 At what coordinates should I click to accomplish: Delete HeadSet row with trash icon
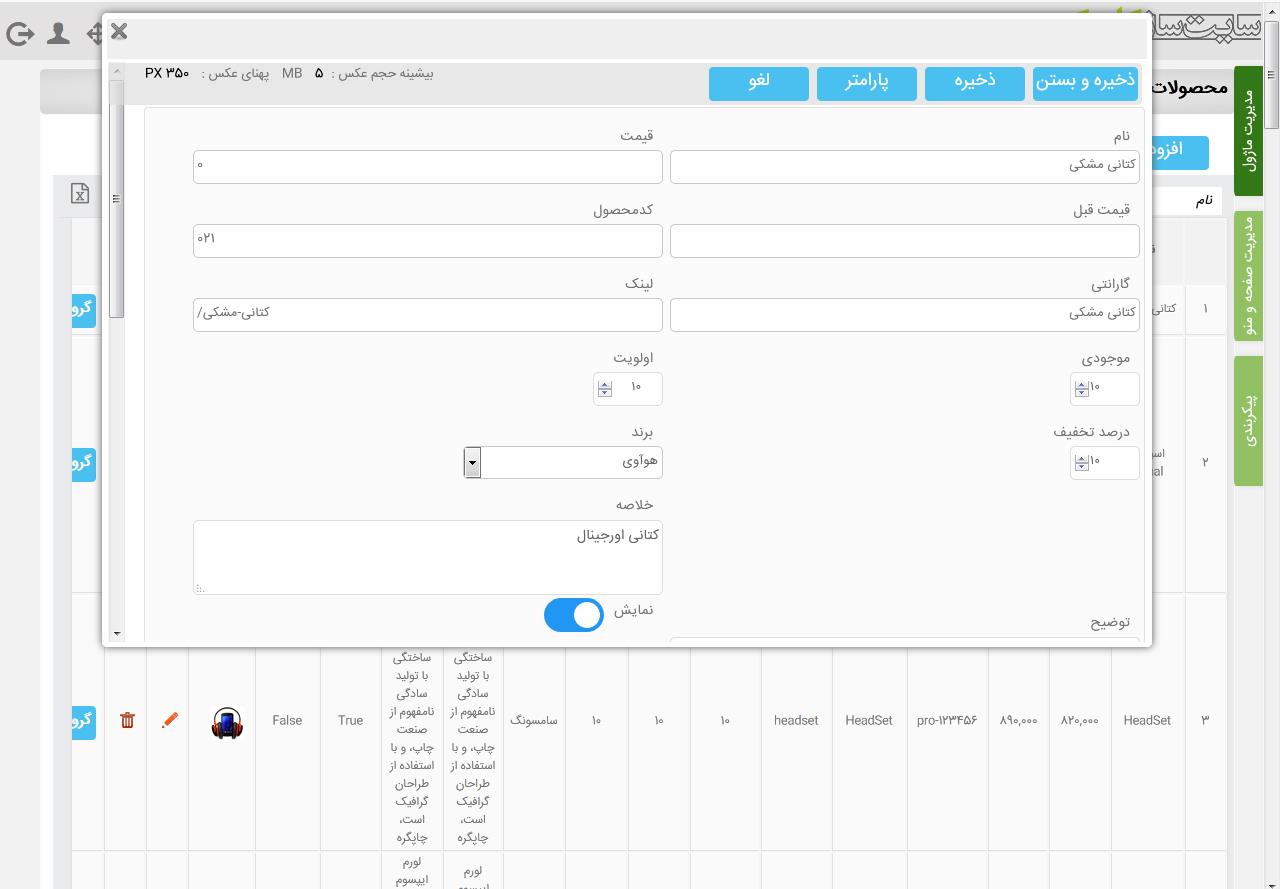pos(127,720)
